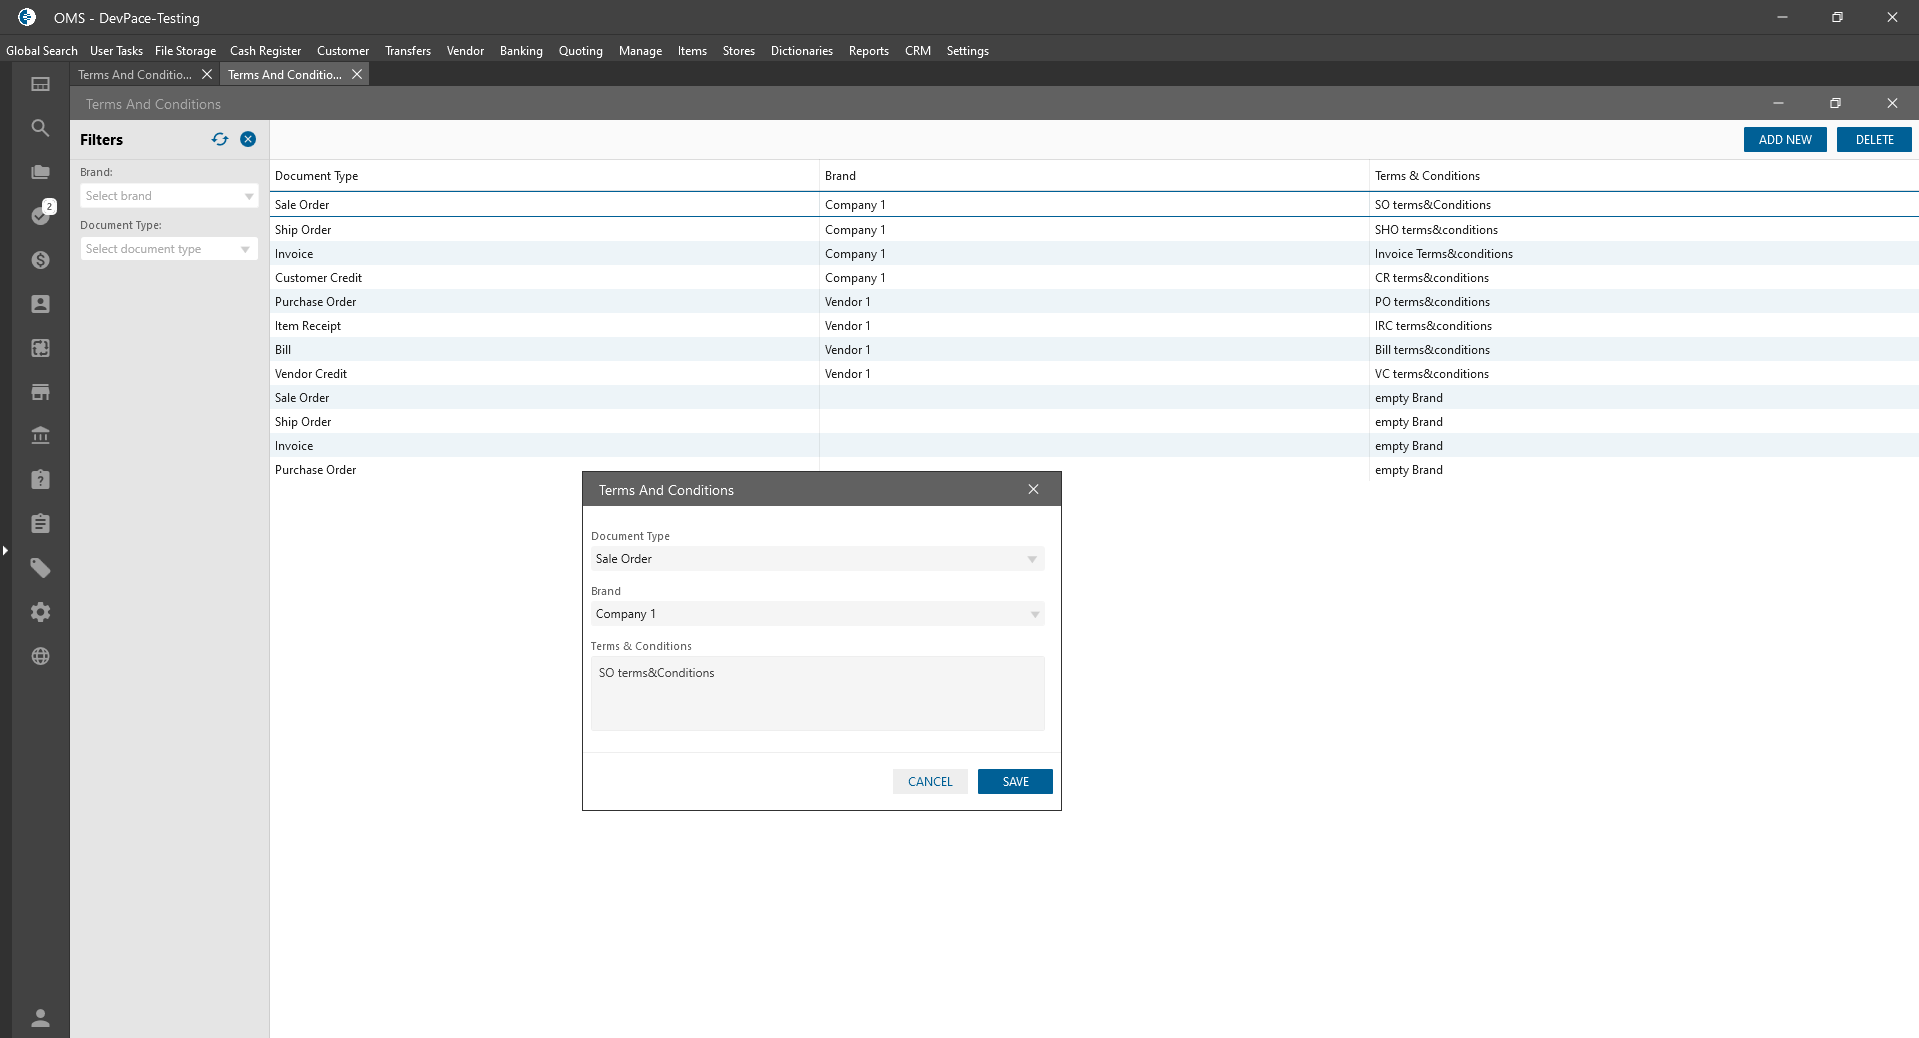Clear filters with the blue X icon

coord(248,139)
